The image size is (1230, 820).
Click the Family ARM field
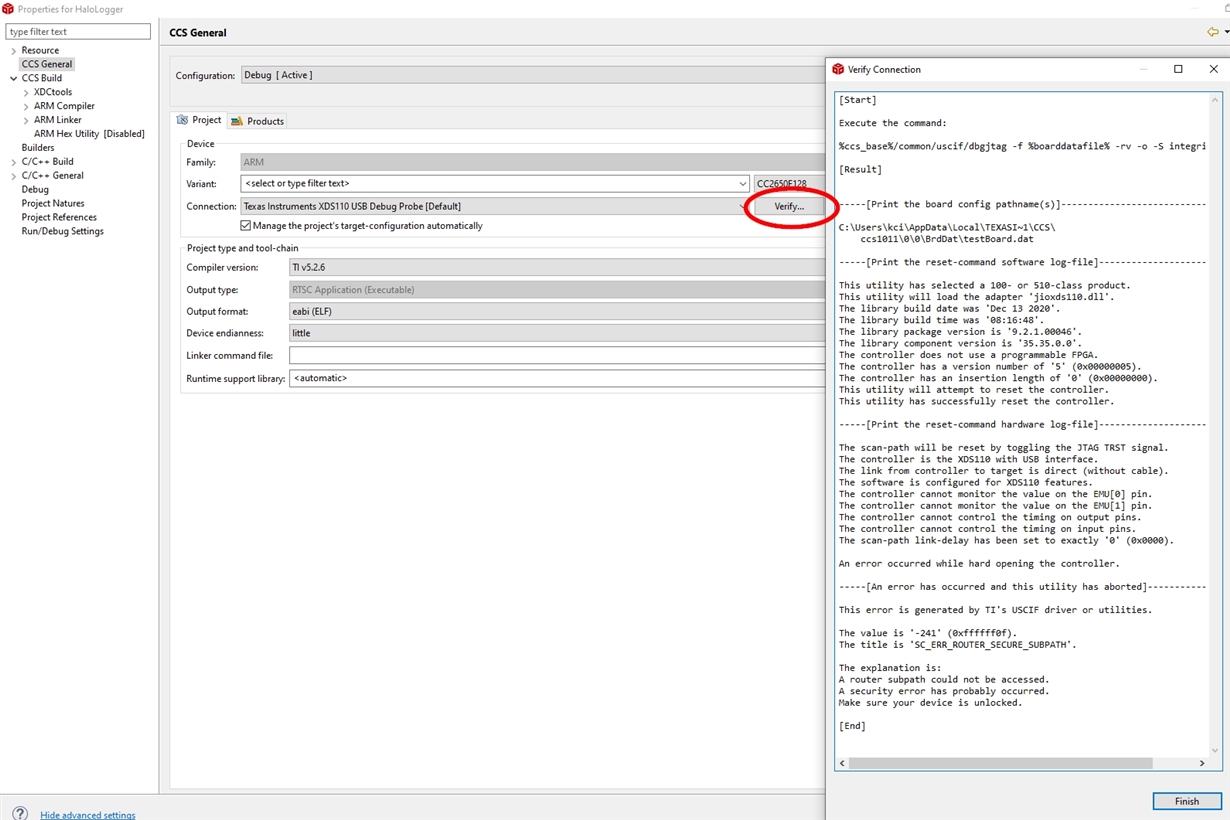[x=533, y=162]
